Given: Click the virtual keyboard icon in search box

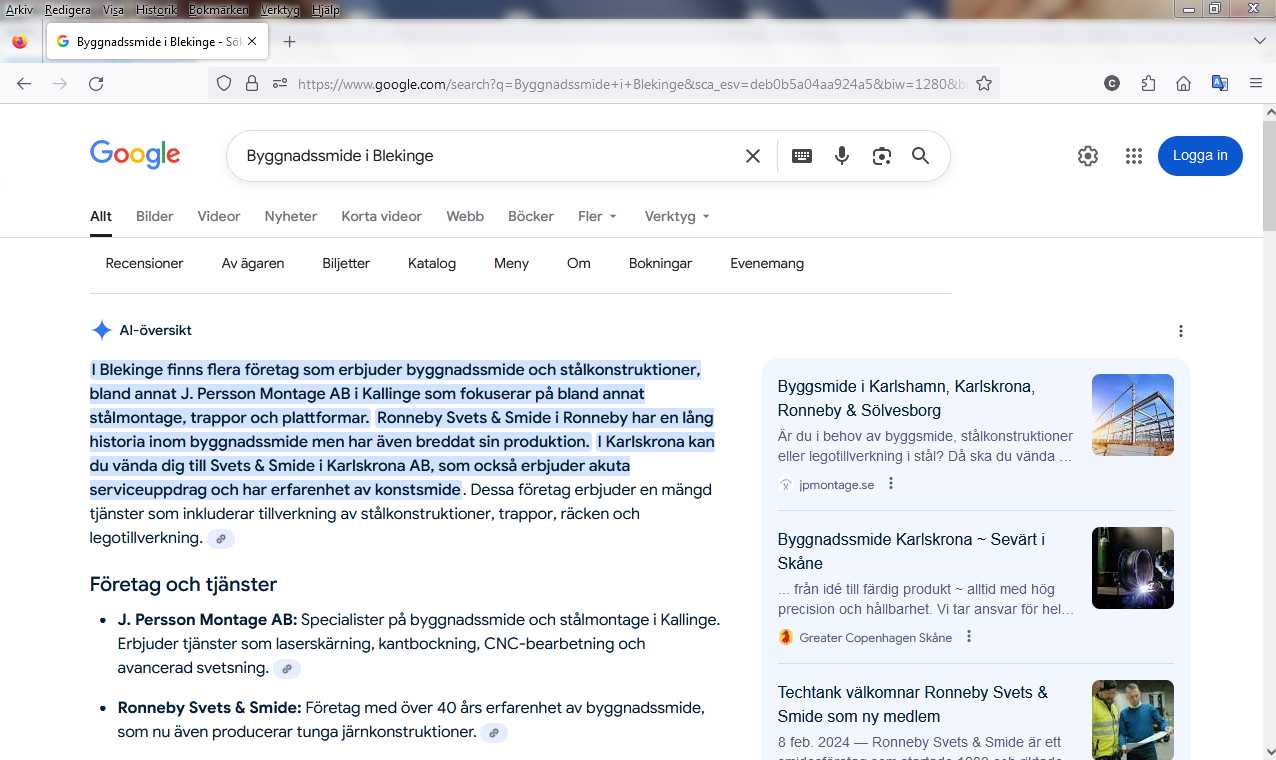Looking at the screenshot, I should (x=802, y=156).
